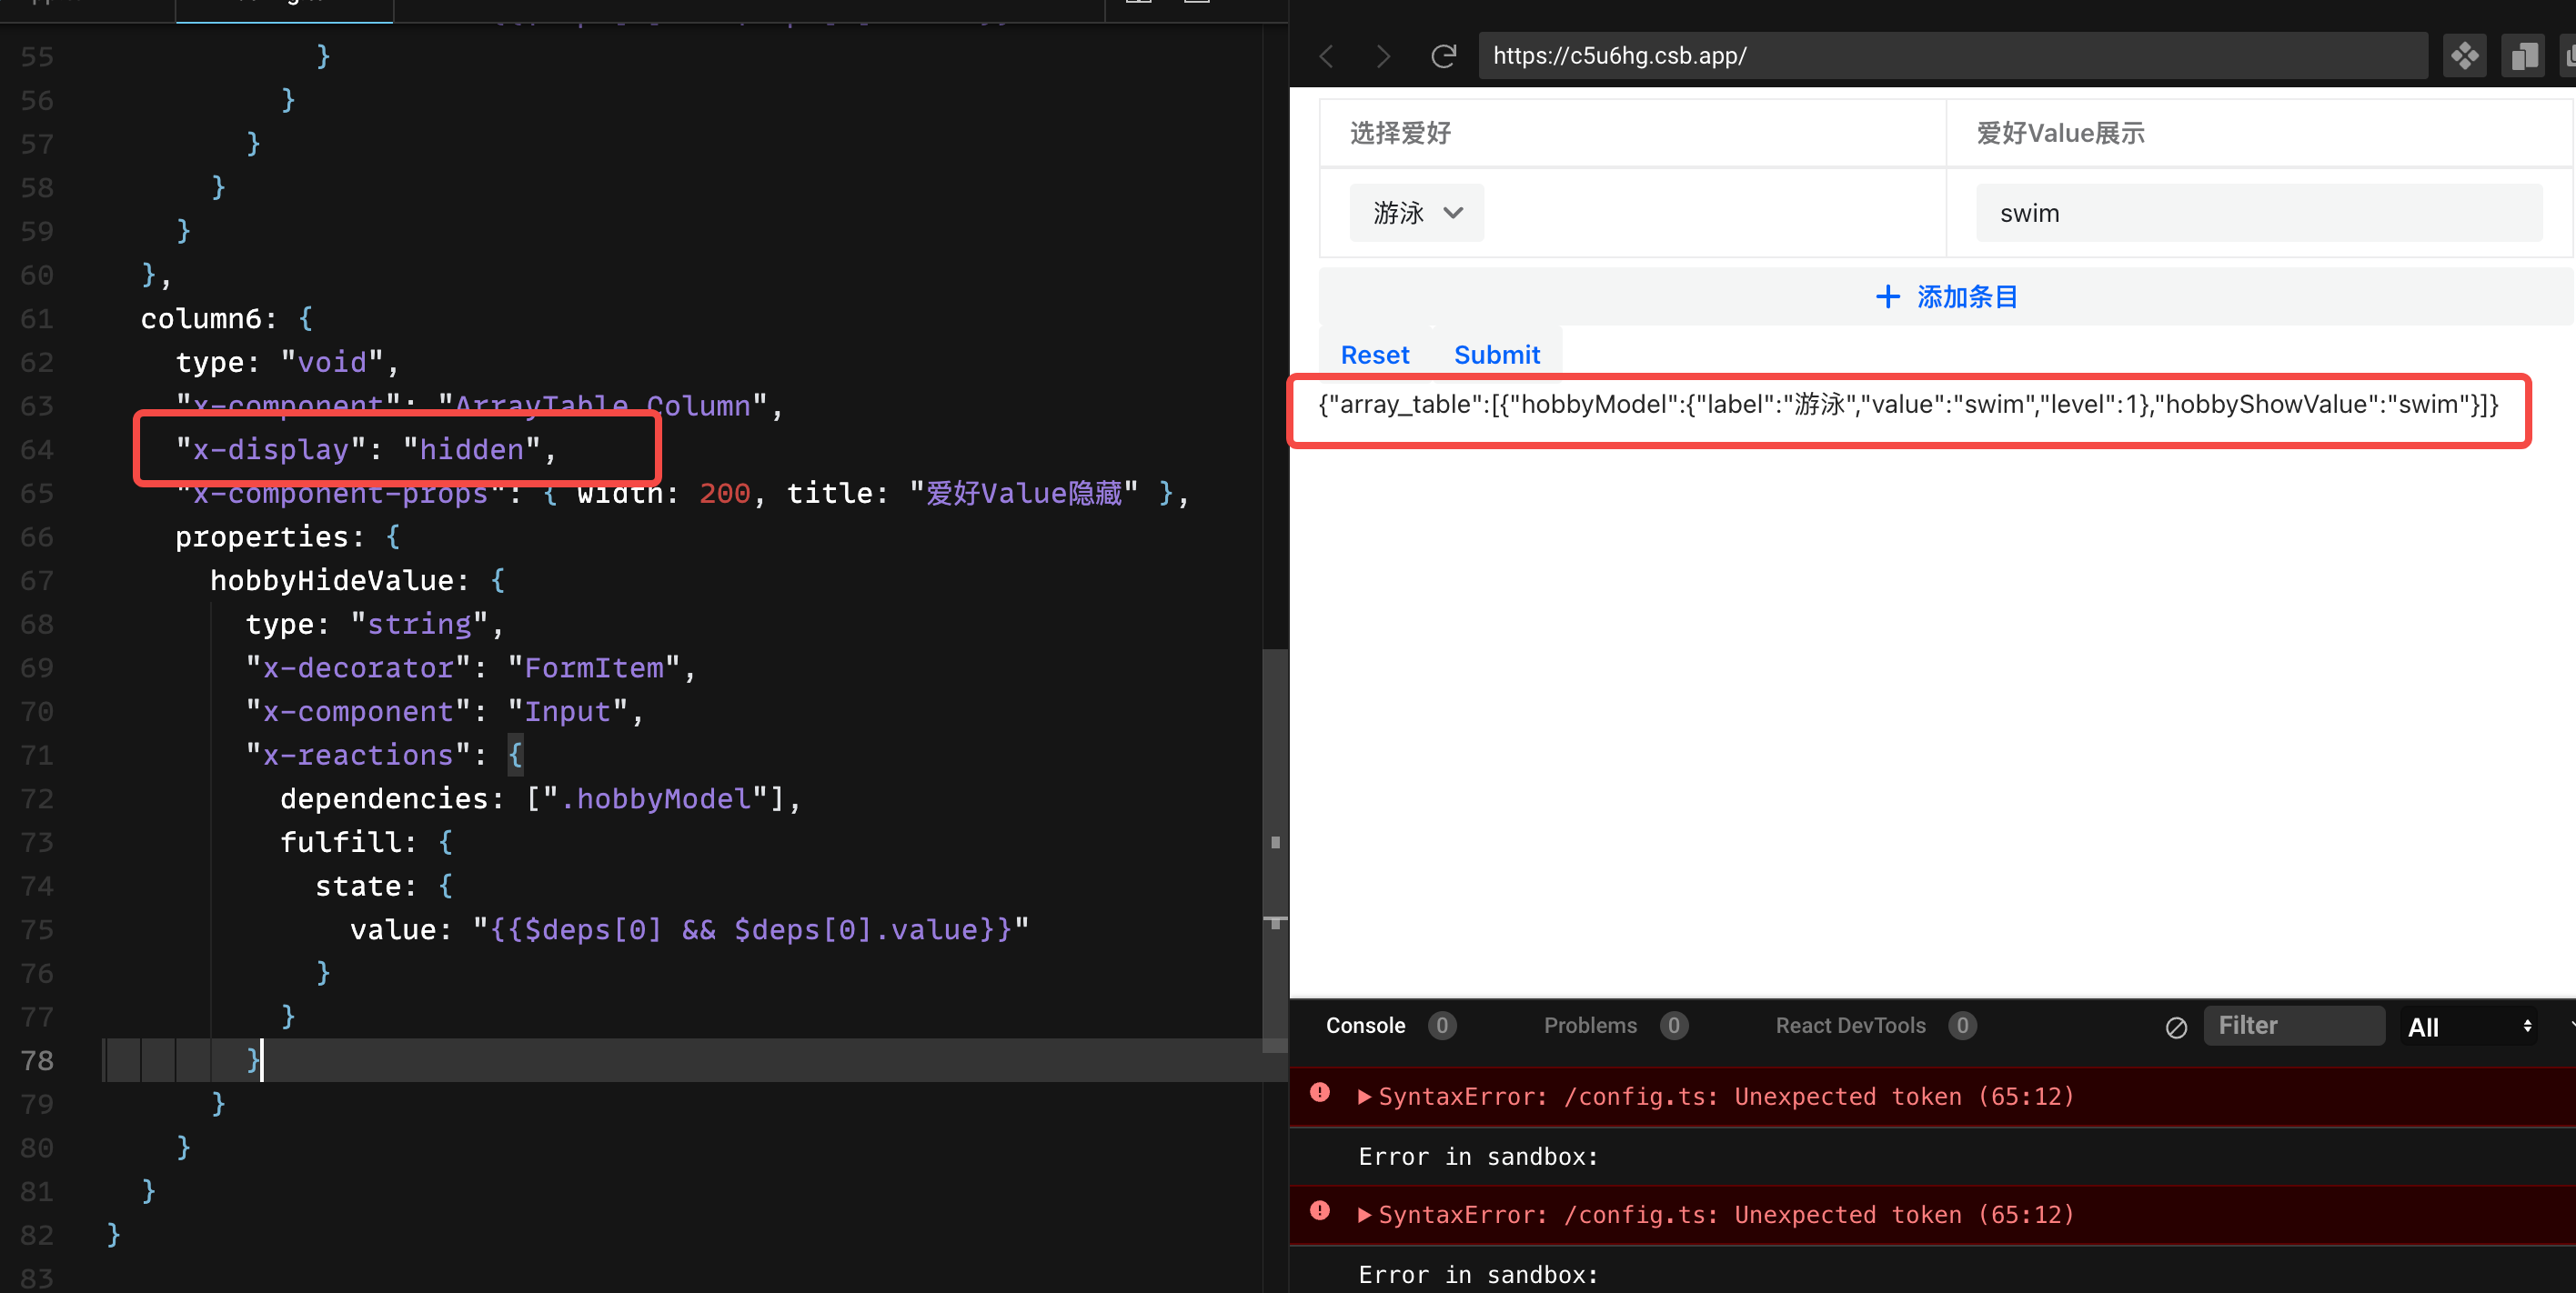
Task: Click the diamond-shaped CodeSandbox apps icon
Action: click(2464, 56)
